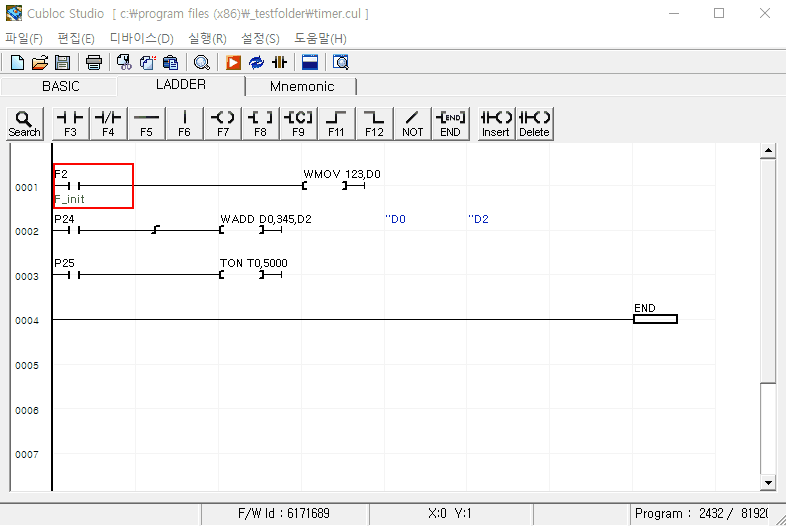Viewport: 786px width, 526px height.
Task: Click the scrollbar down arrow
Action: pos(768,483)
